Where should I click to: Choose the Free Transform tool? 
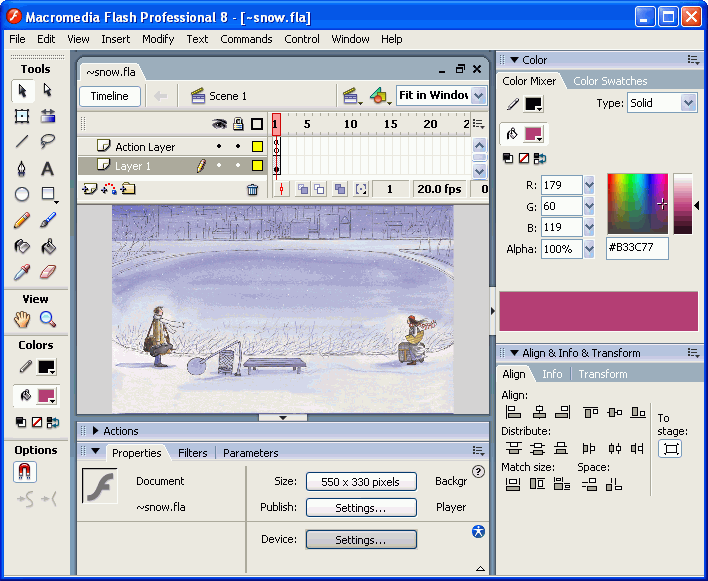coord(22,116)
